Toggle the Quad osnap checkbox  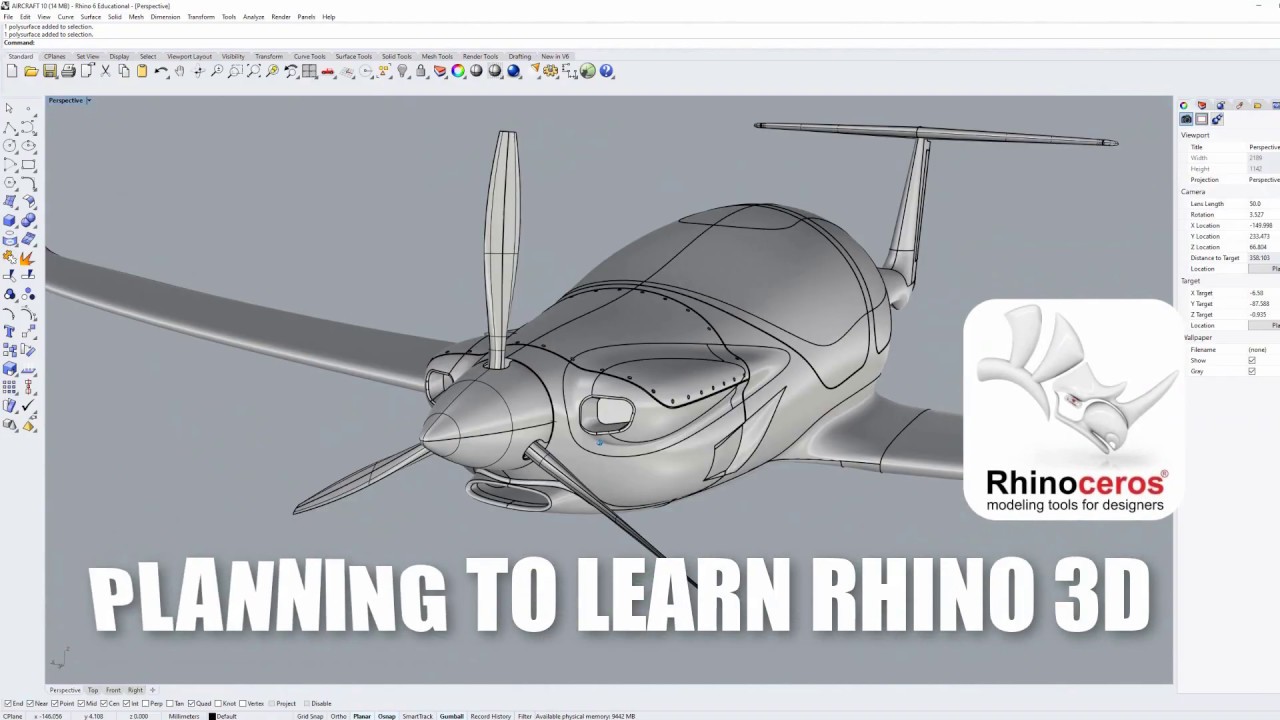pos(192,704)
